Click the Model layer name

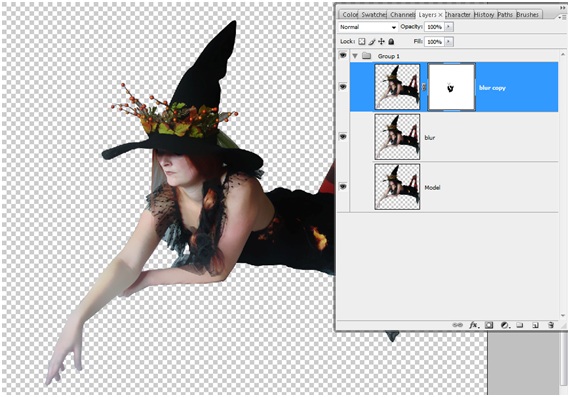[x=432, y=188]
